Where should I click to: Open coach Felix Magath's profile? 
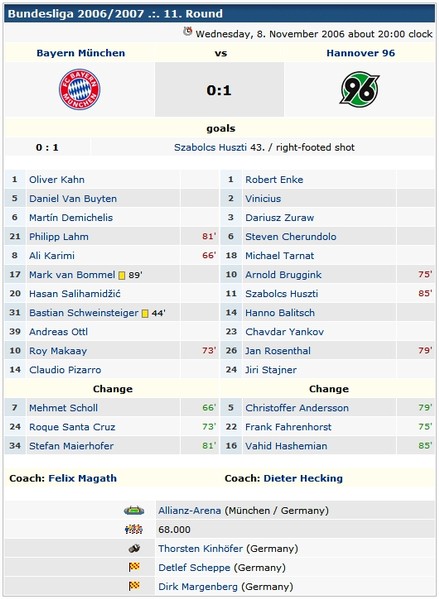click(83, 478)
